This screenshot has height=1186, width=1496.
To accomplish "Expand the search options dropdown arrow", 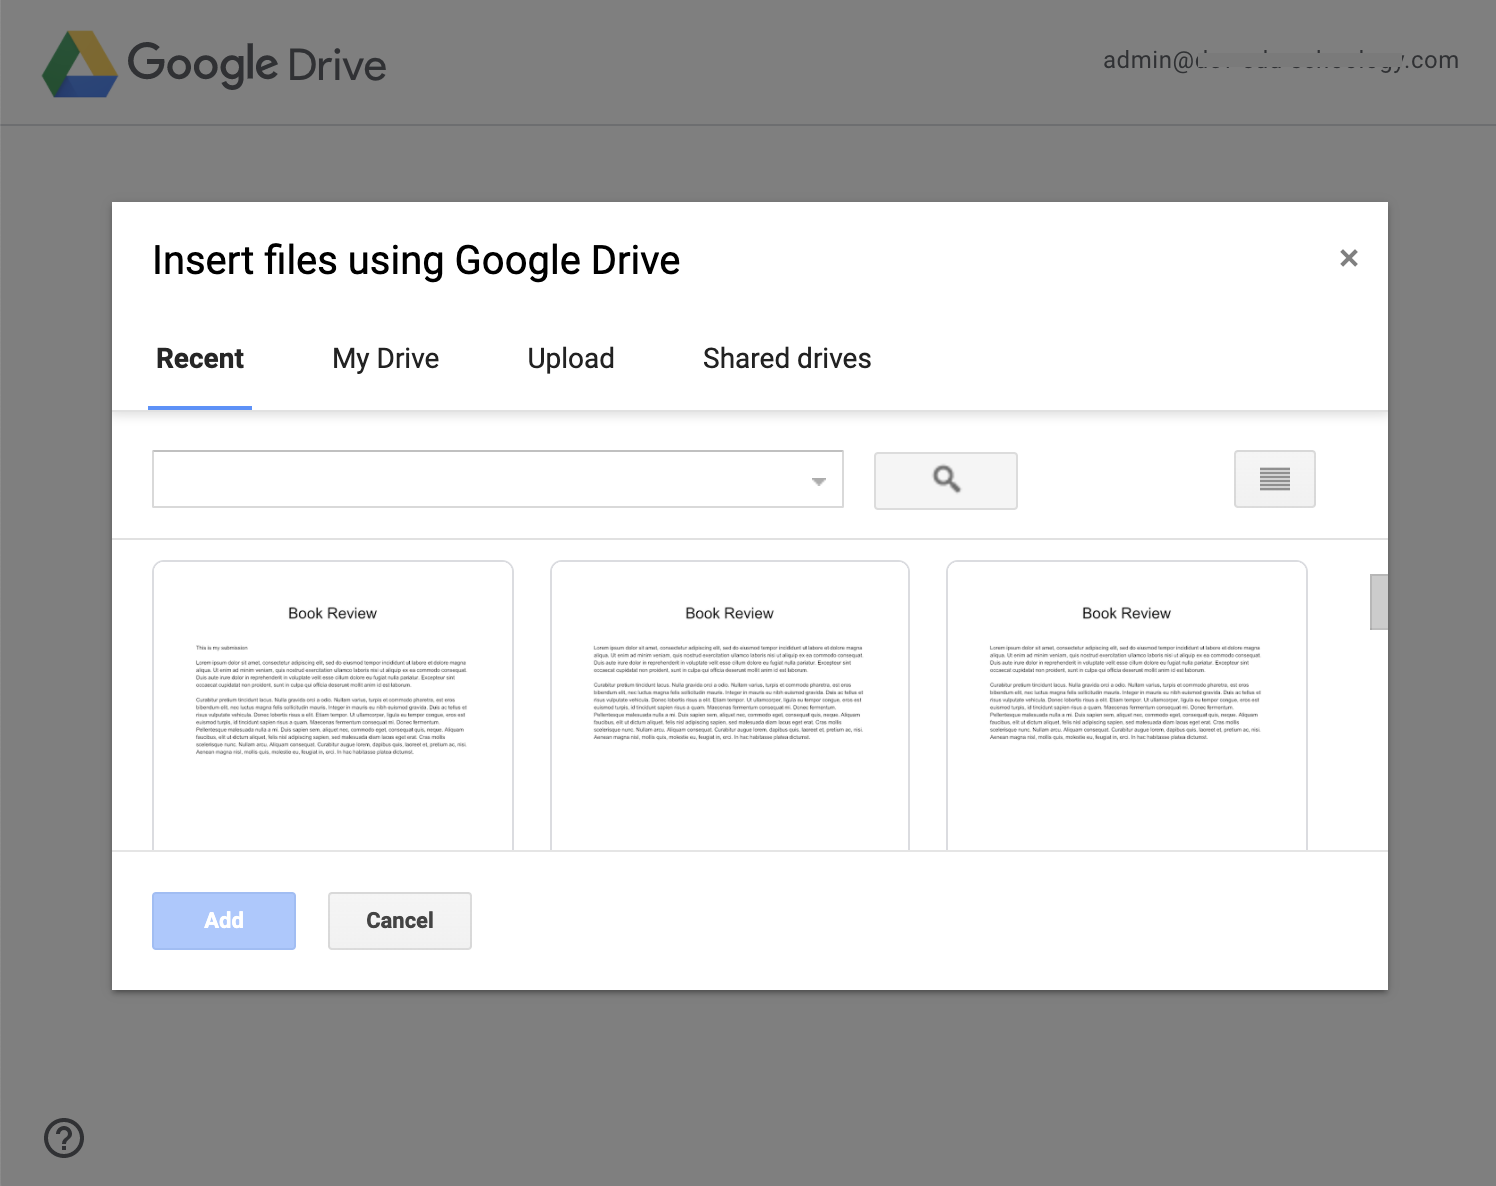I will coord(819,481).
